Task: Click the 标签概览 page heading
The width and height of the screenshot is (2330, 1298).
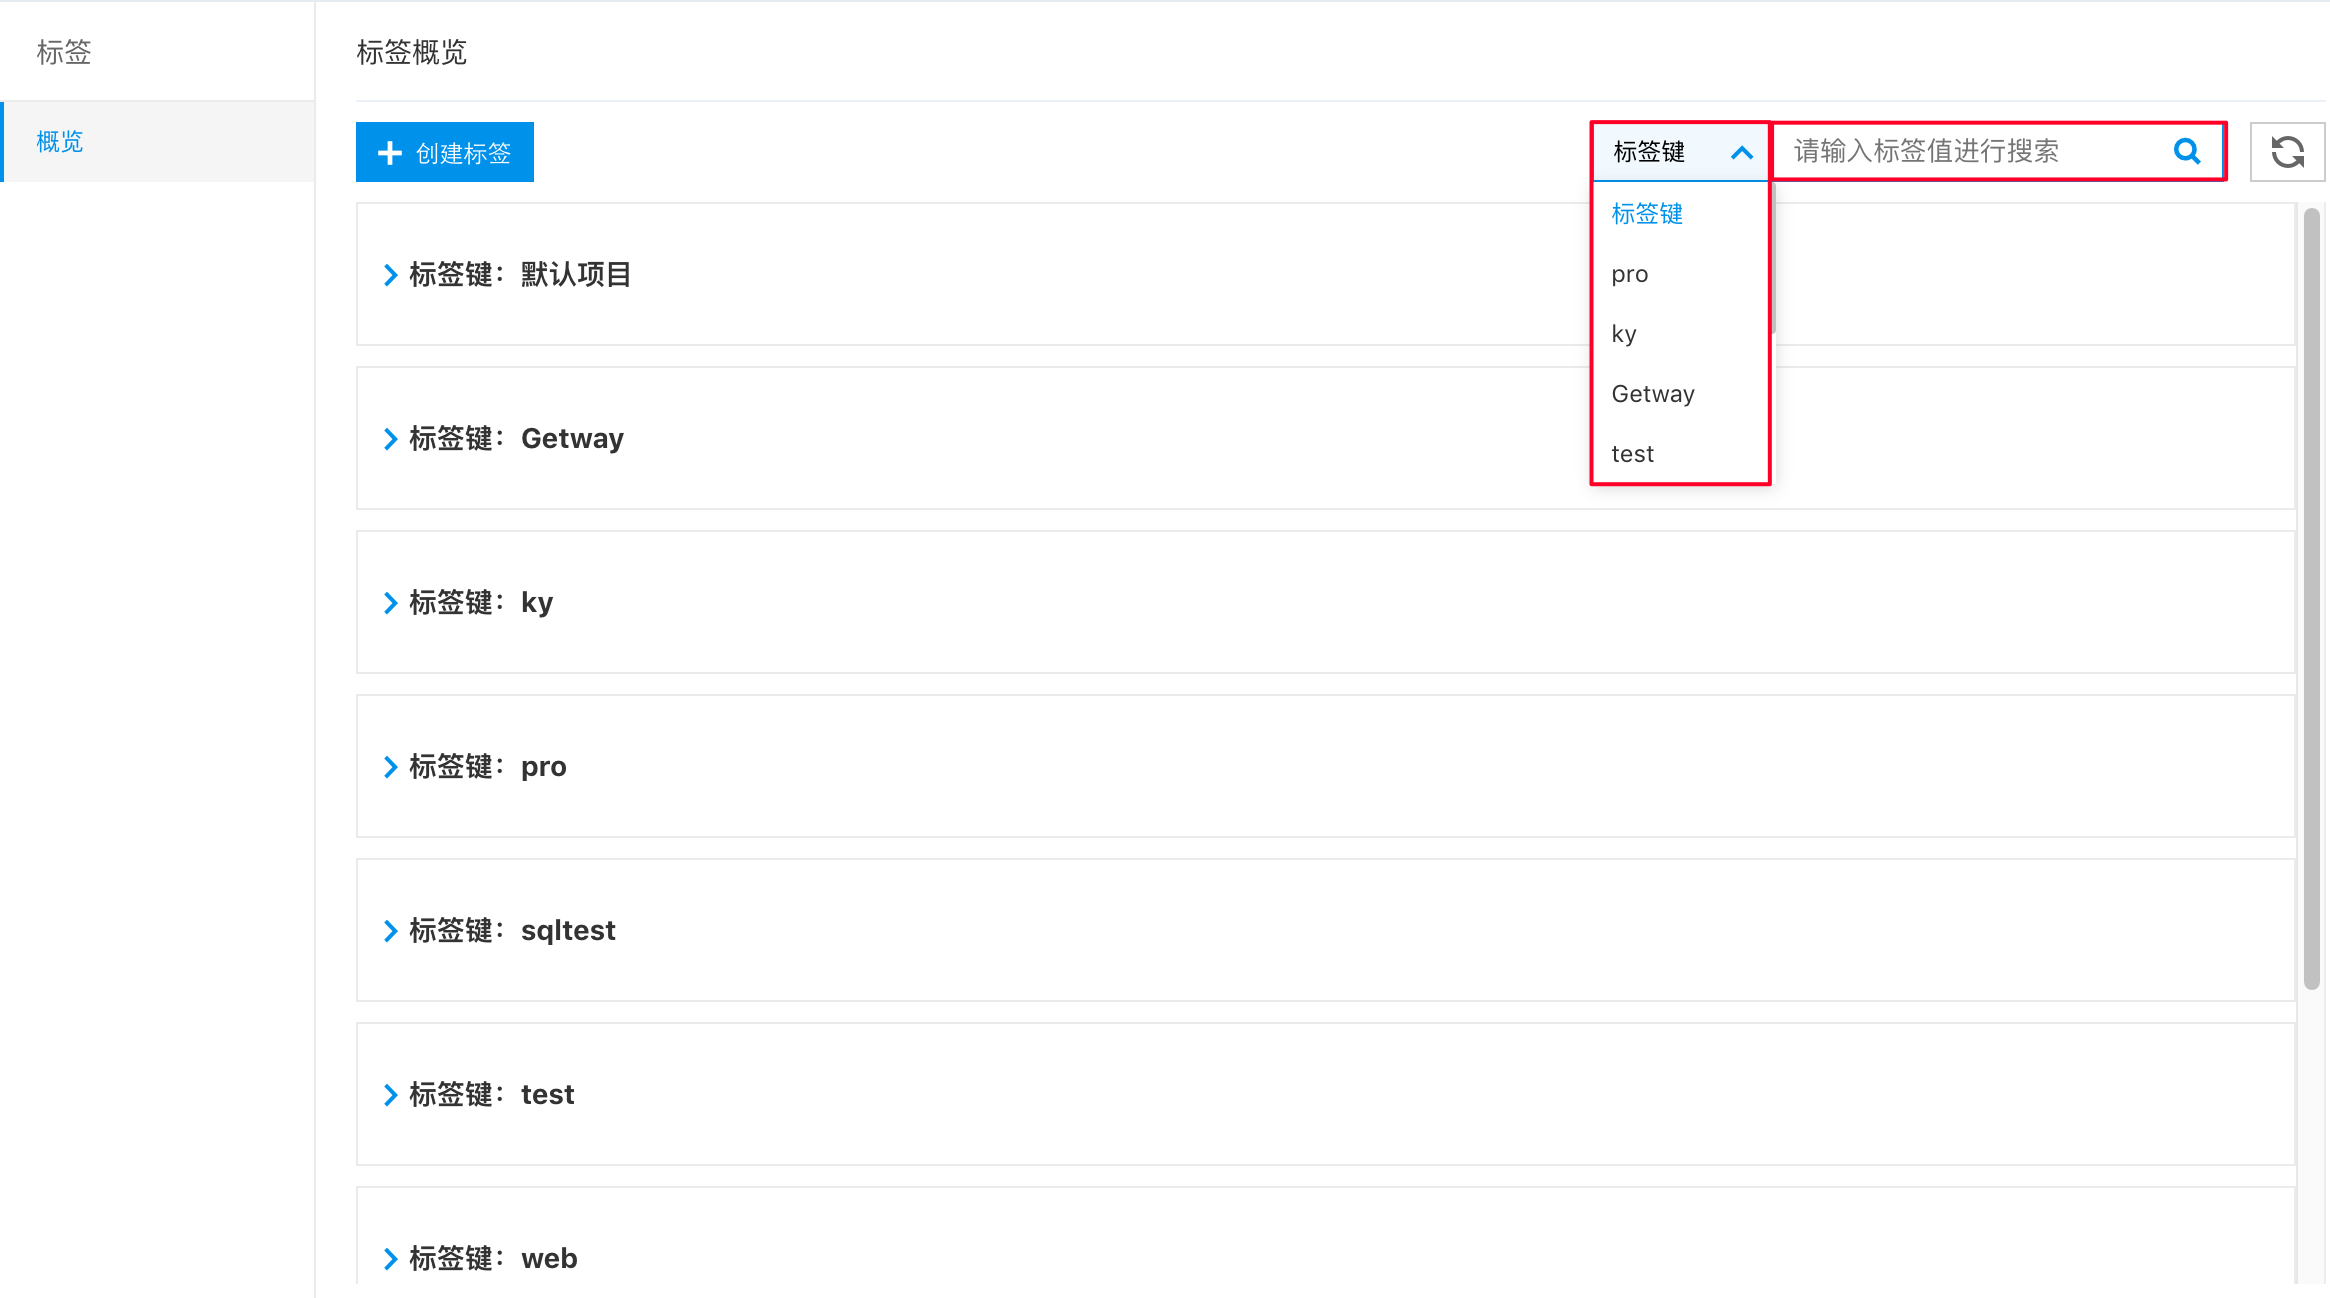Action: 412,52
